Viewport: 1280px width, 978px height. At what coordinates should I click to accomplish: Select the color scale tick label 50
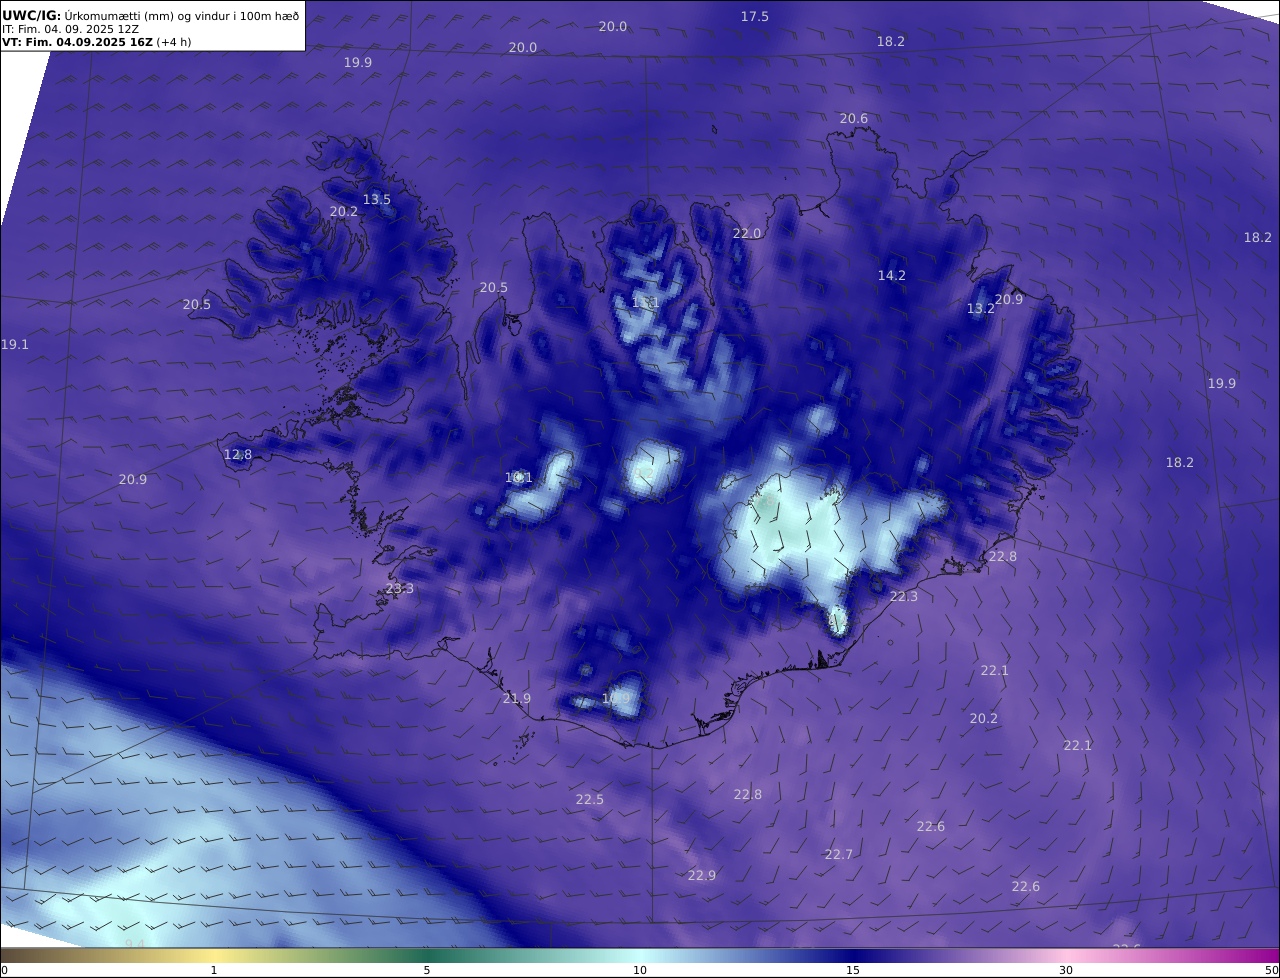point(1272,970)
